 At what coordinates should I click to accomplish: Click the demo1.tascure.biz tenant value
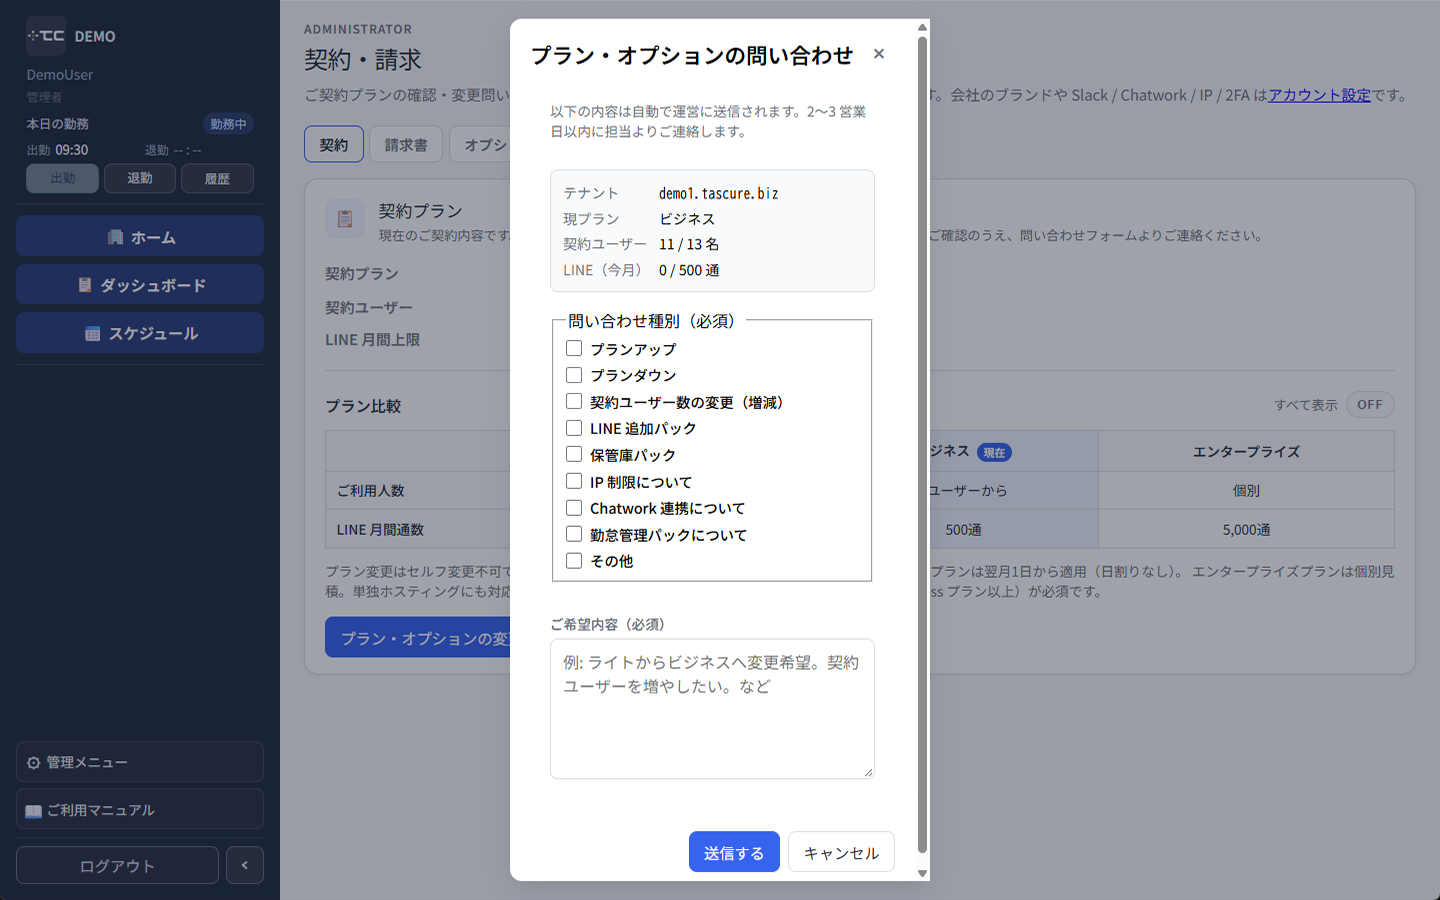click(x=719, y=193)
